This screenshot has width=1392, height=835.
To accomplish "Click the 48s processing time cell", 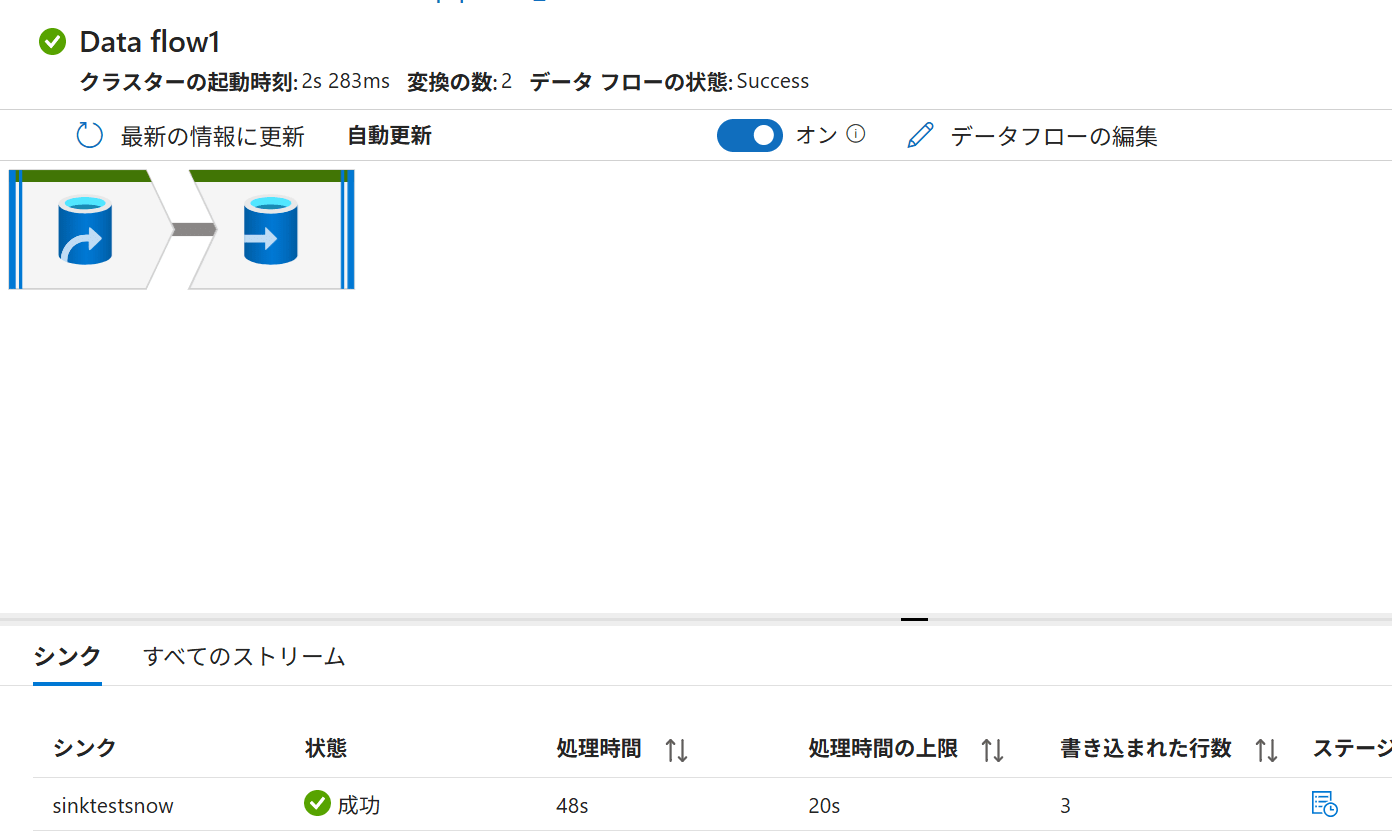I will pos(572,805).
